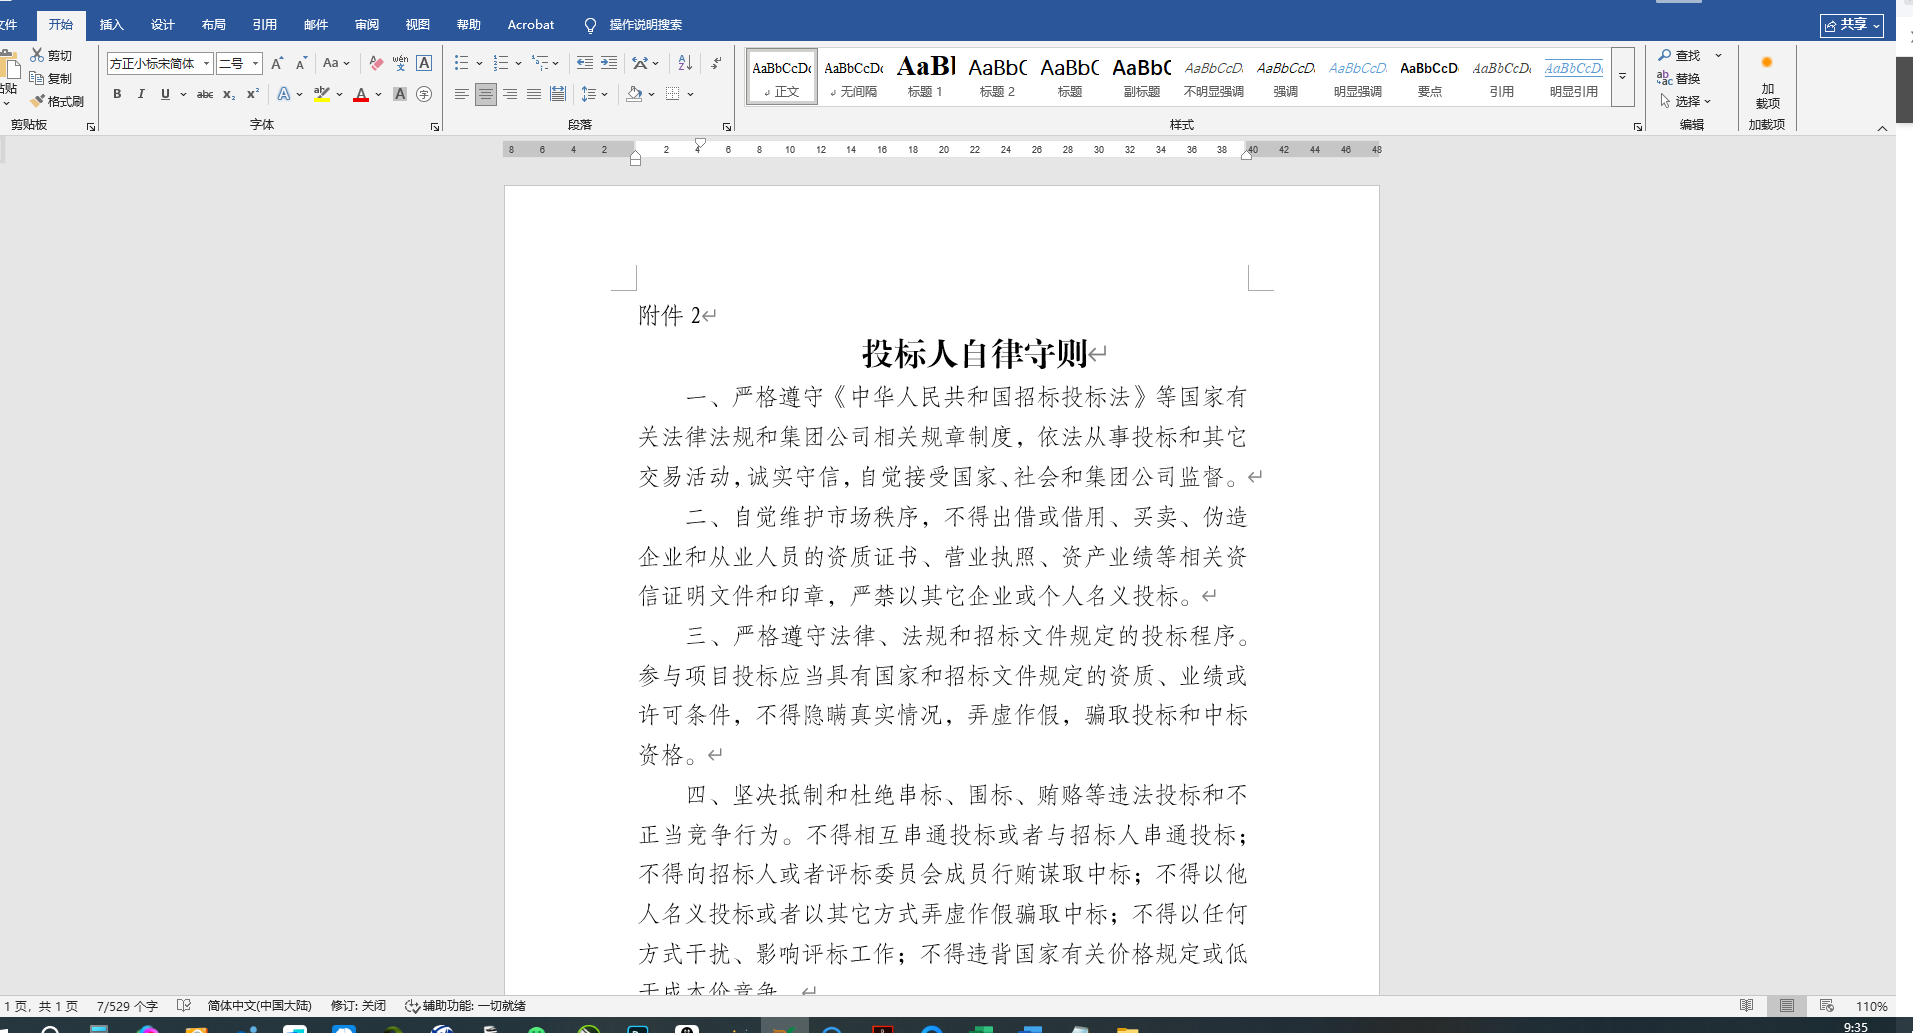Click the Tell Me search box (操作说明搜索)
1913x1033 pixels.
tap(645, 25)
